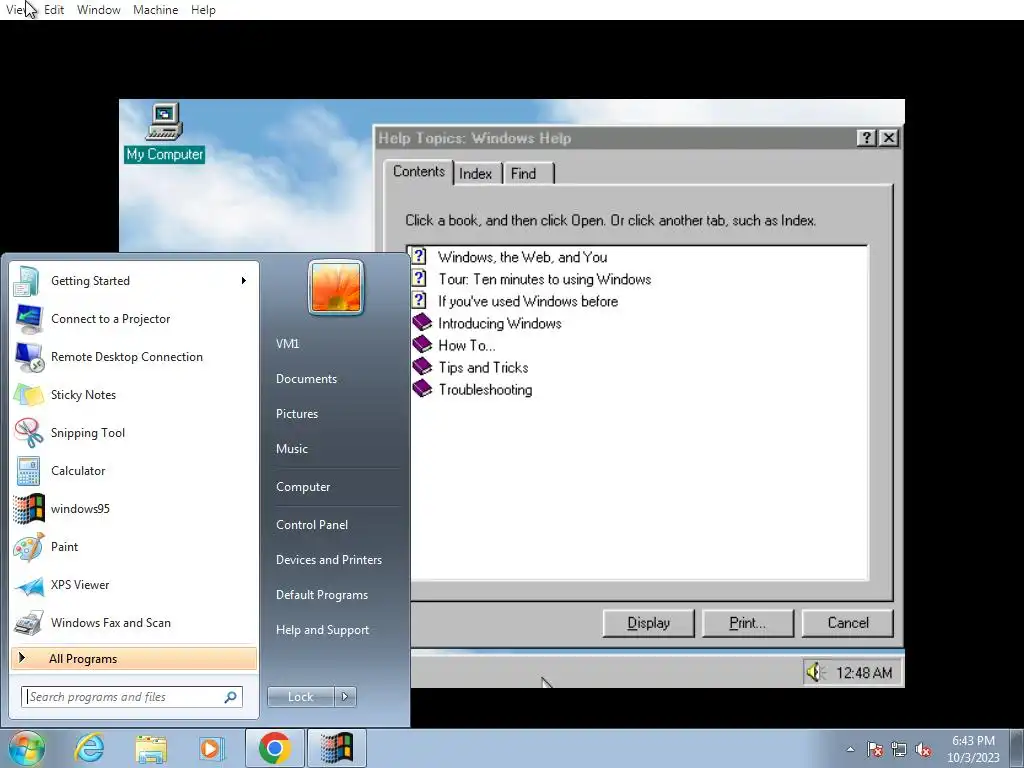Open Music from Start menu
The width and height of the screenshot is (1024, 768).
click(x=292, y=449)
